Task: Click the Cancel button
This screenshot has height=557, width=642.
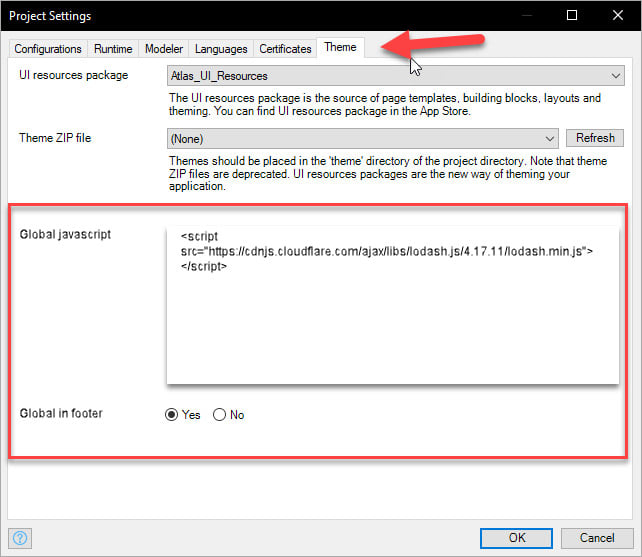Action: pyautogui.click(x=597, y=538)
